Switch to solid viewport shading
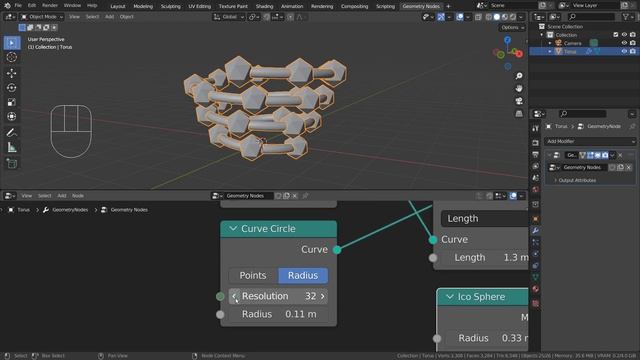The height and width of the screenshot is (360, 640). 497,17
